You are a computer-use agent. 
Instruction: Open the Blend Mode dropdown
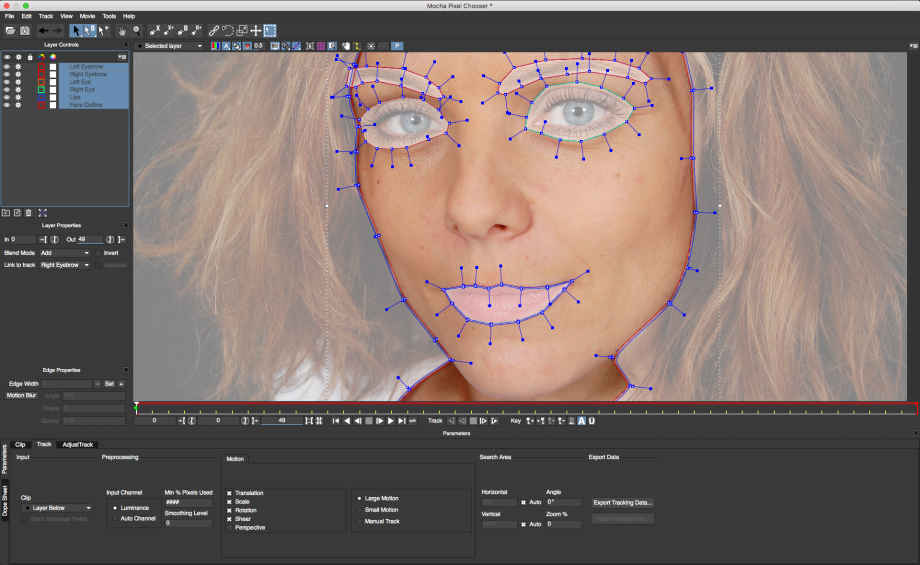[65, 253]
